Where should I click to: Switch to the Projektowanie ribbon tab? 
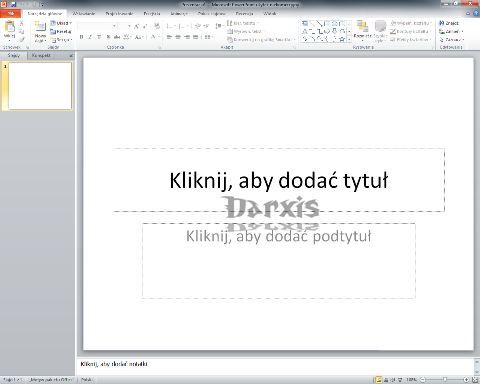119,14
